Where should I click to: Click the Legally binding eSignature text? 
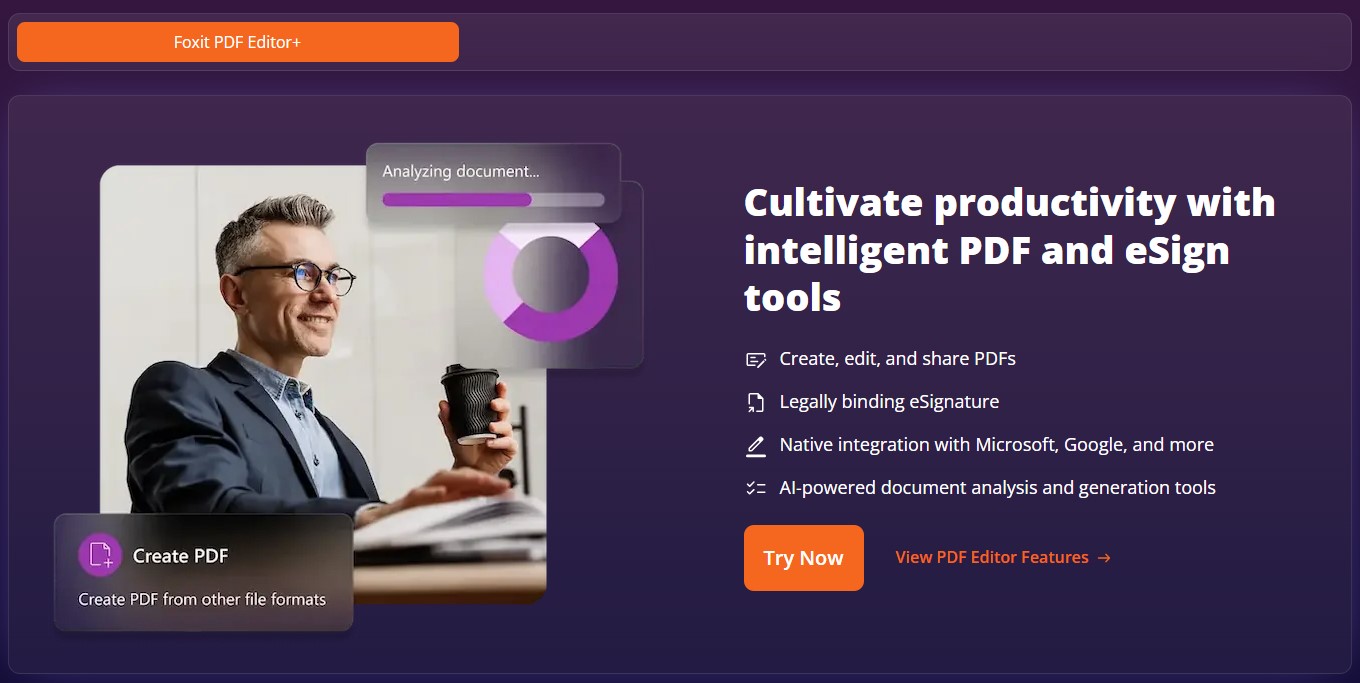[889, 402]
